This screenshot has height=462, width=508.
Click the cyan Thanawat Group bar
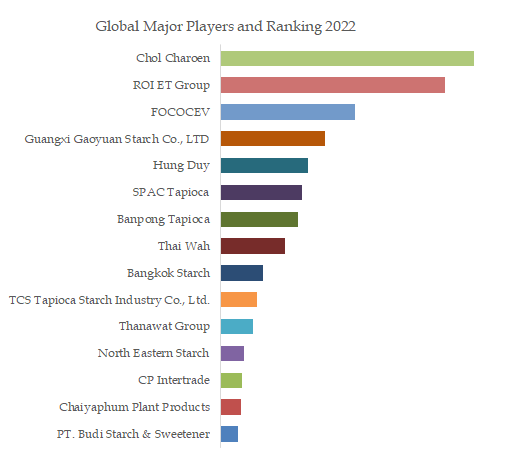coord(237,327)
